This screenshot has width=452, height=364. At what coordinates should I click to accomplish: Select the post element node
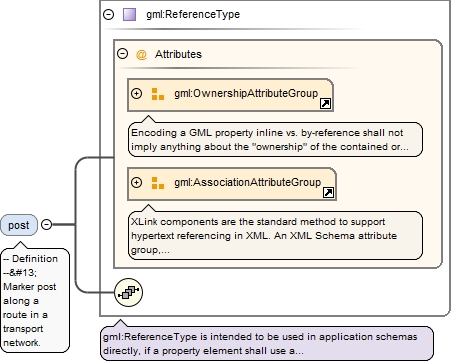pyautogui.click(x=19, y=225)
